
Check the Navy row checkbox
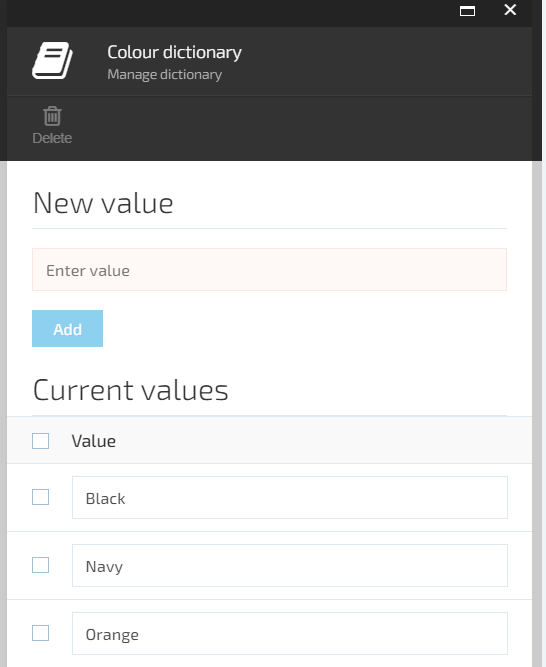coord(40,565)
